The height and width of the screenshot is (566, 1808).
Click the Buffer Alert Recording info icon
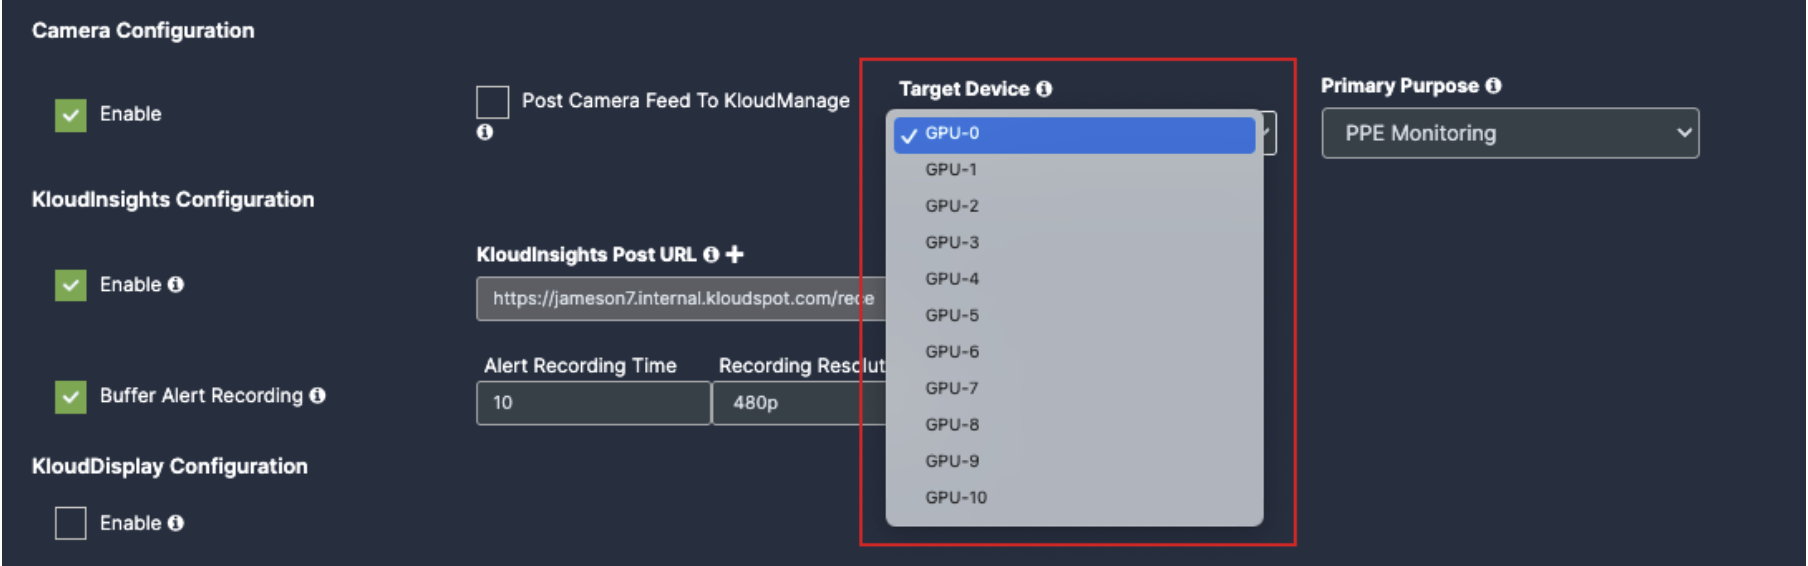pos(318,396)
